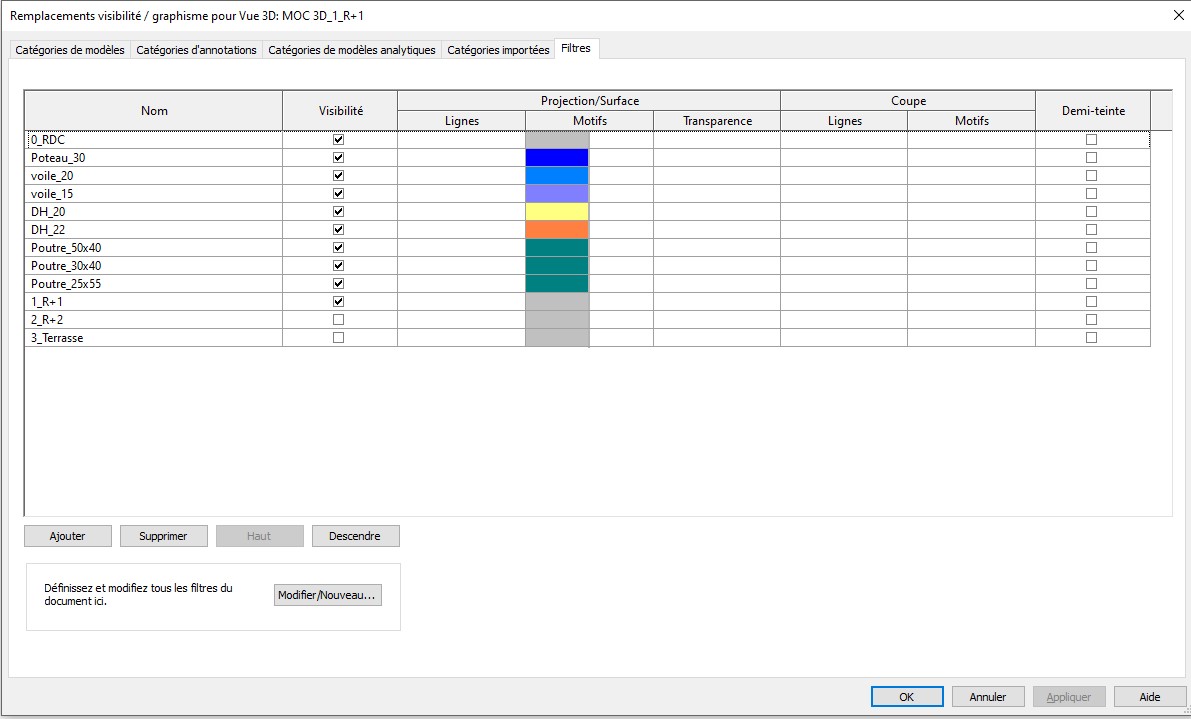Uncheck Poutre_25x55 visibility checkbox
Viewport: 1191px width, 719px height.
point(339,283)
